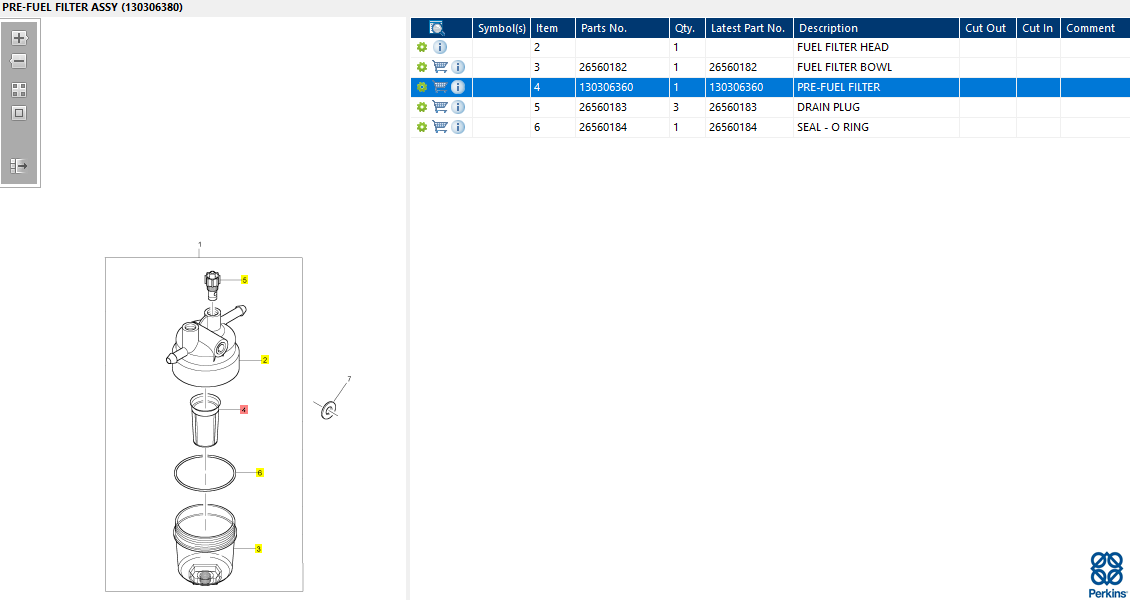Click latest part number 26560184
The height and width of the screenshot is (600, 1130).
point(734,127)
